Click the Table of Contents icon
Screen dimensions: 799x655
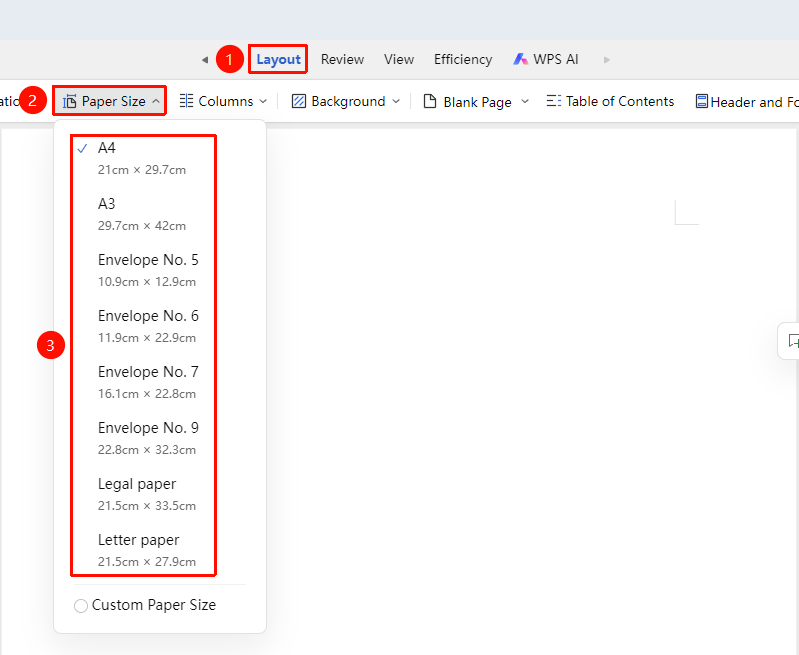(554, 101)
